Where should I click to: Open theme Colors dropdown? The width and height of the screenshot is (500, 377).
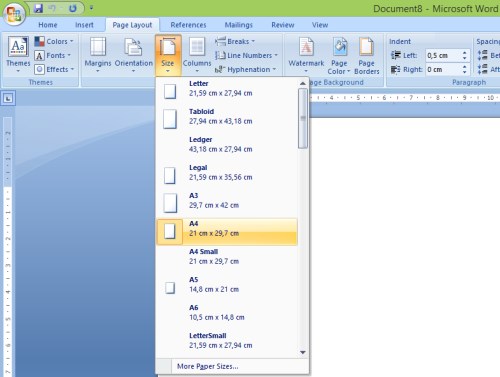click(54, 41)
